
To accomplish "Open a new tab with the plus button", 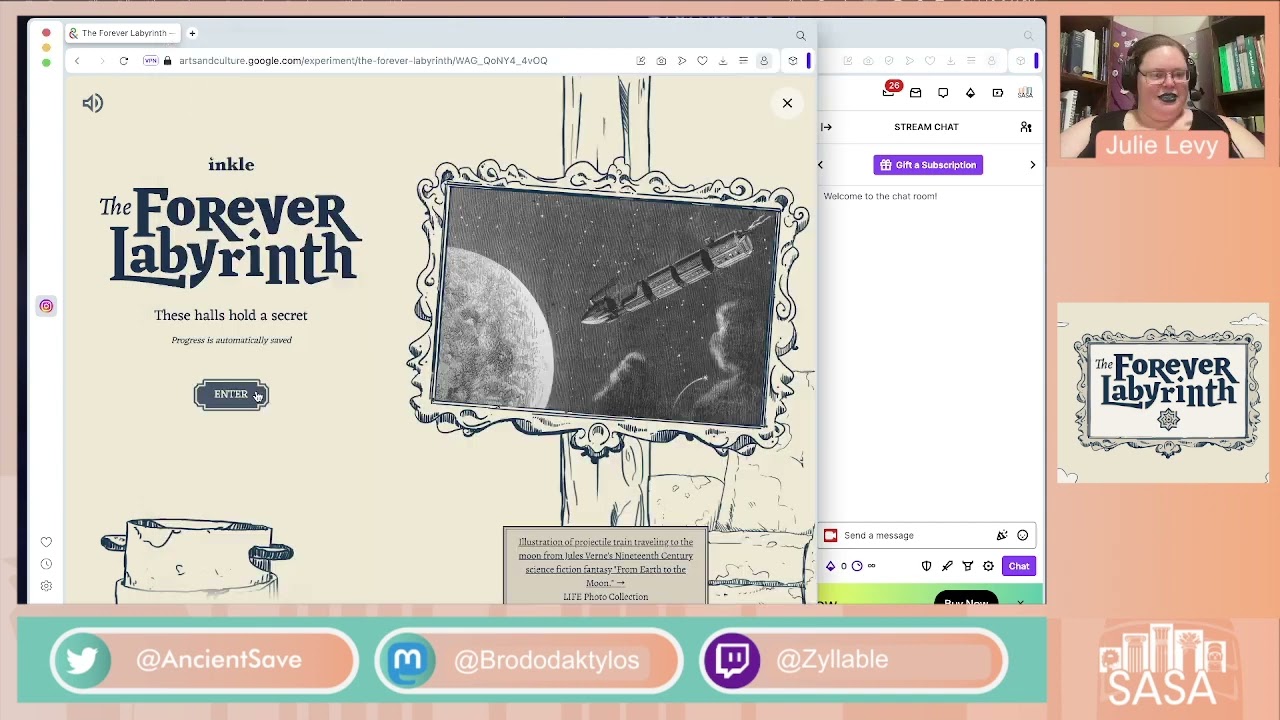I will point(192,33).
